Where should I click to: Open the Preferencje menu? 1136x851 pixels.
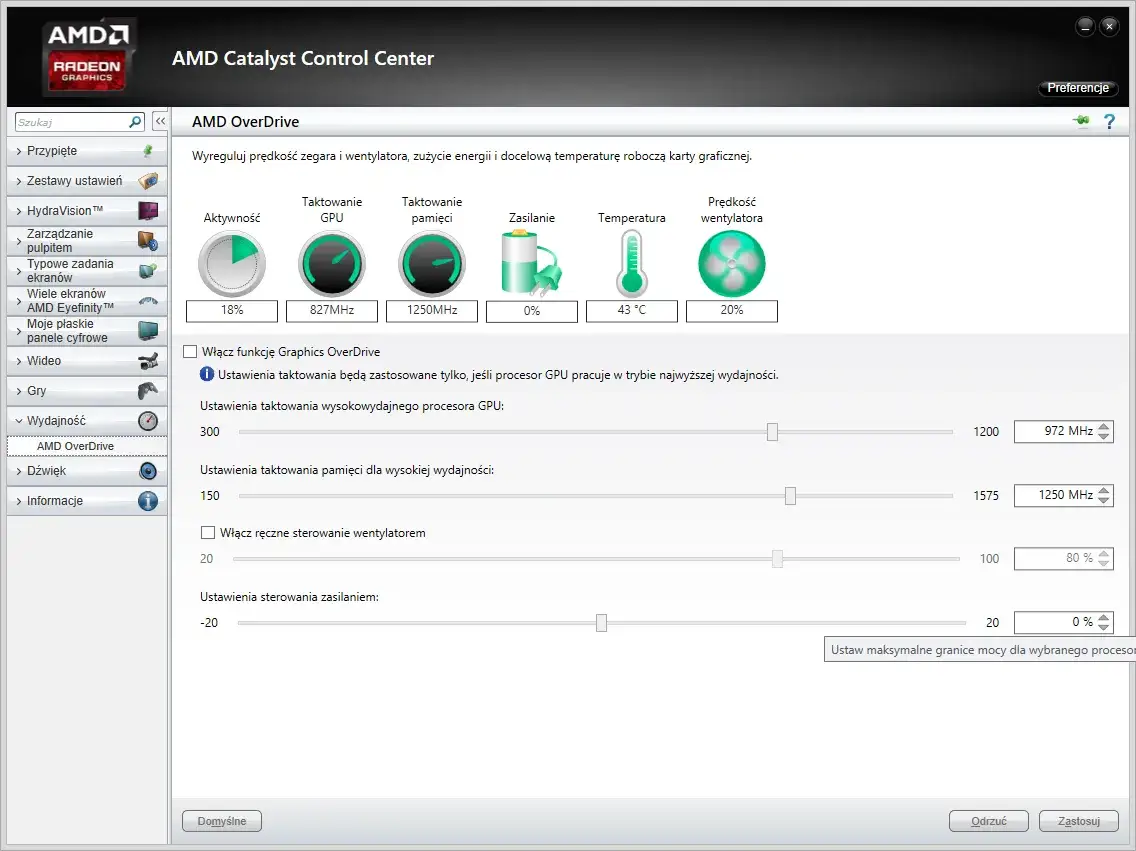tap(1078, 88)
